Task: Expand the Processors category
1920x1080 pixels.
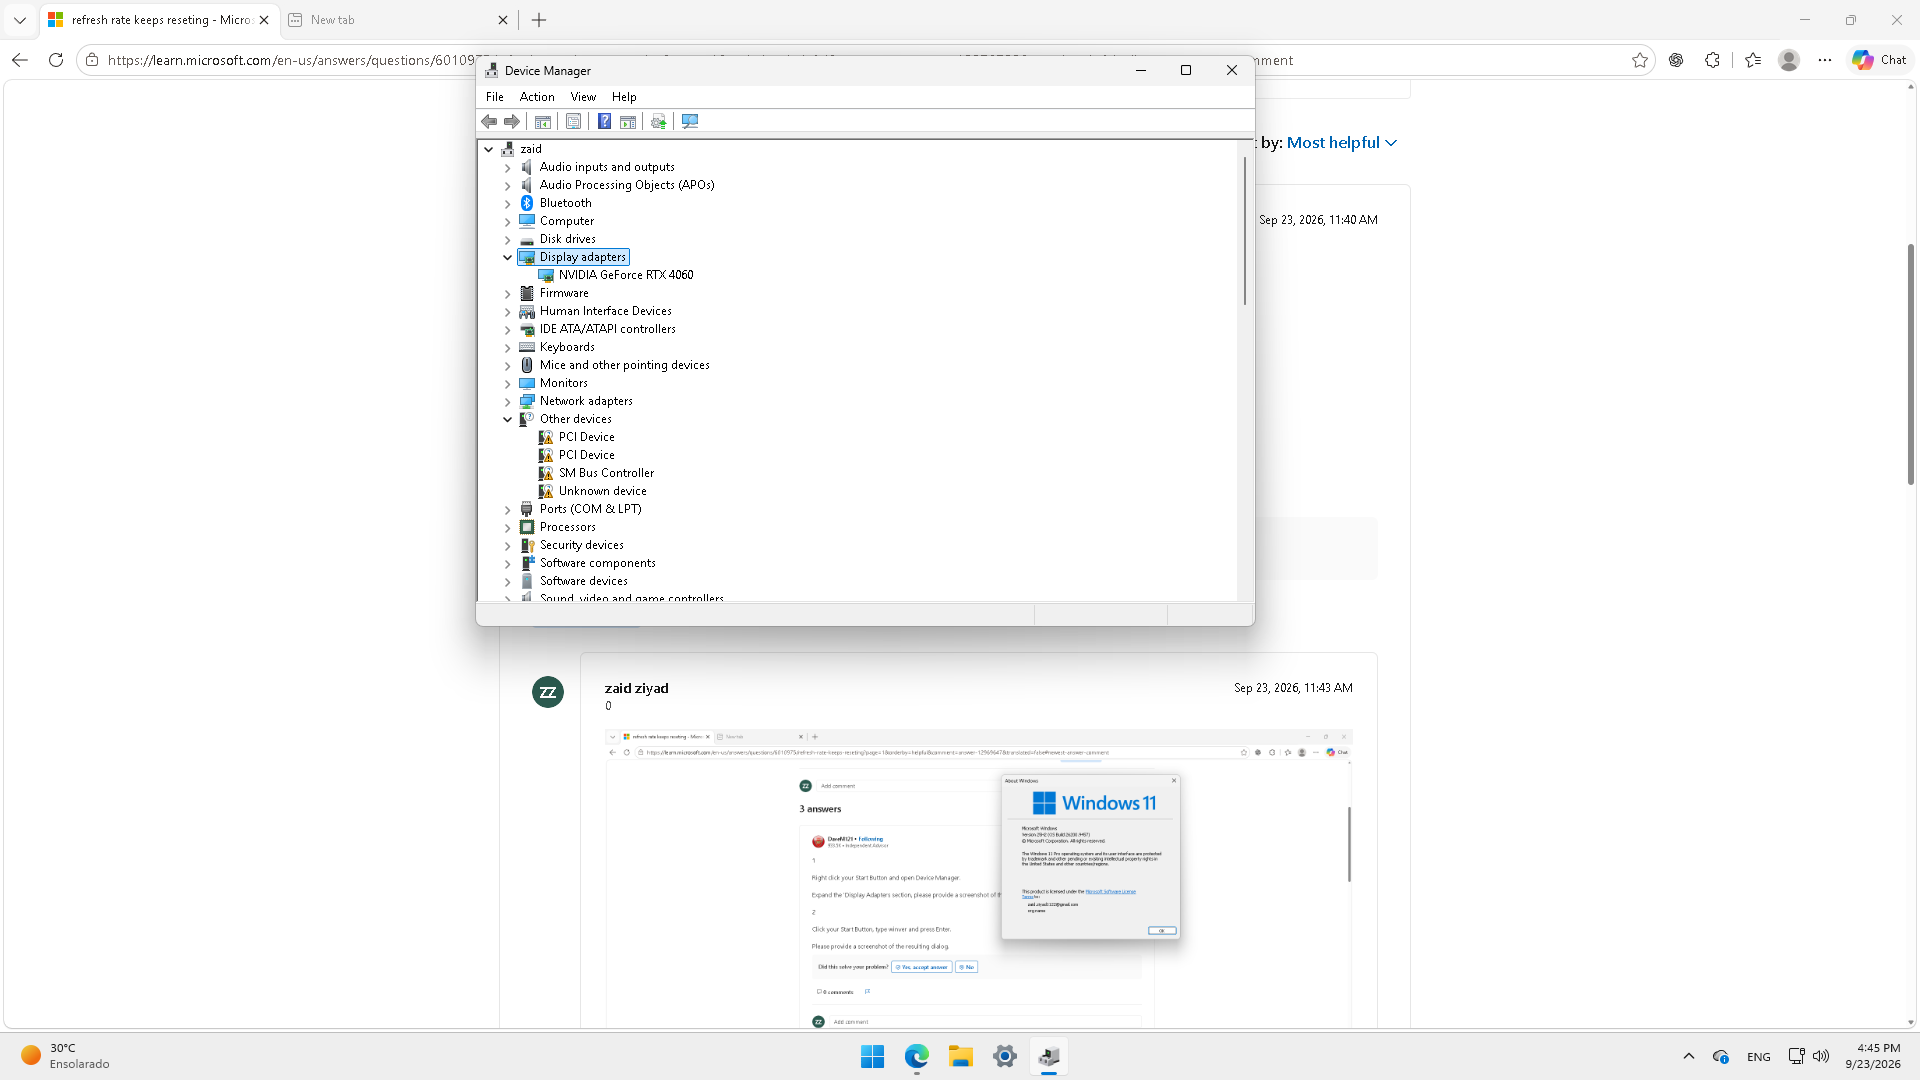Action: tap(507, 528)
